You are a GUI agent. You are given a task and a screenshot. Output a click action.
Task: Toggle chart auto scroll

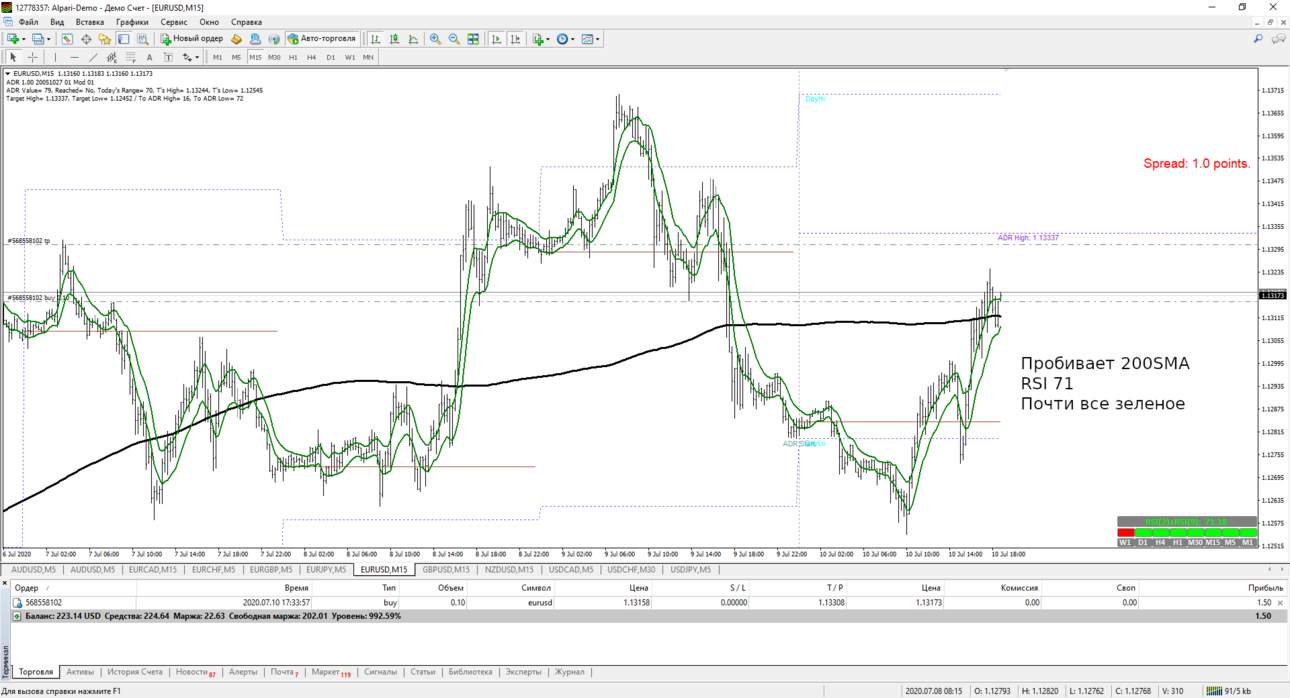(x=497, y=39)
